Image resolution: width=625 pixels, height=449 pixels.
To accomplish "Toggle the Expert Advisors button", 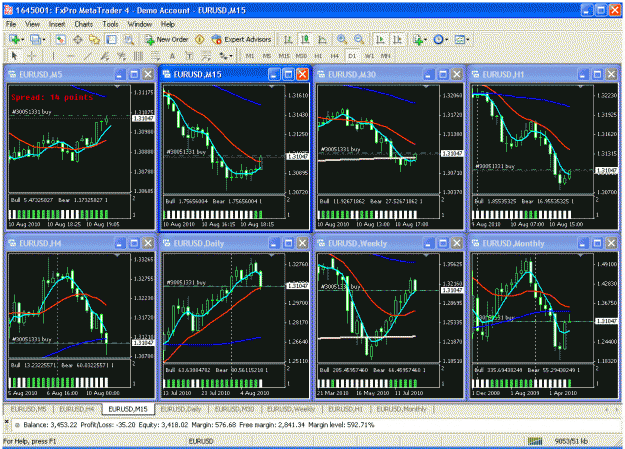I will pyautogui.click(x=242, y=39).
